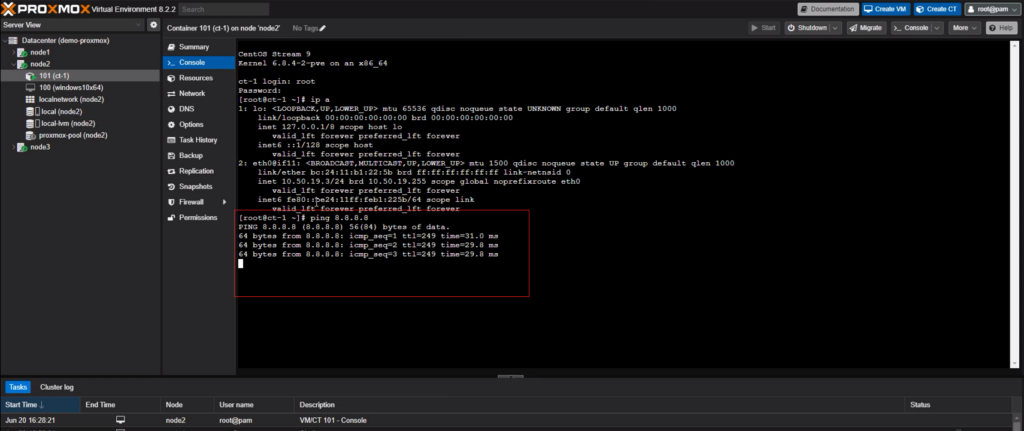Open the Network menu item
This screenshot has width=1024, height=431.
[192, 93]
